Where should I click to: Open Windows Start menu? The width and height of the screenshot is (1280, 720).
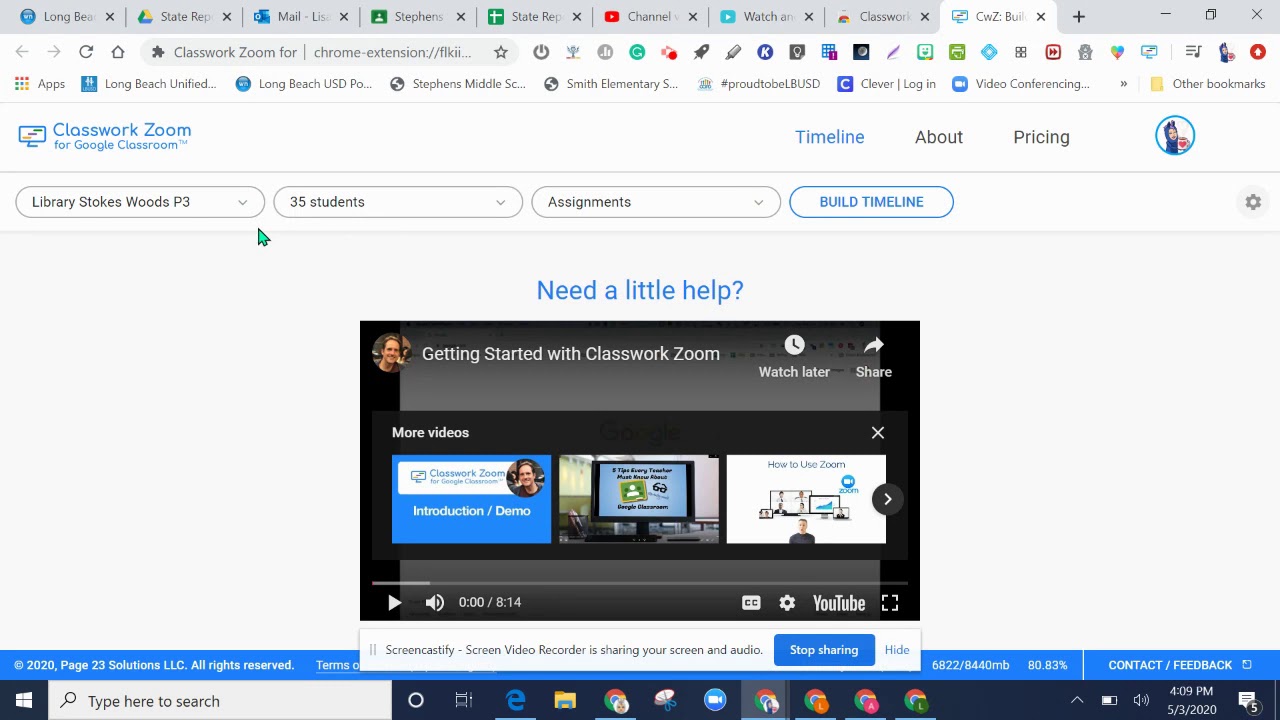(24, 701)
